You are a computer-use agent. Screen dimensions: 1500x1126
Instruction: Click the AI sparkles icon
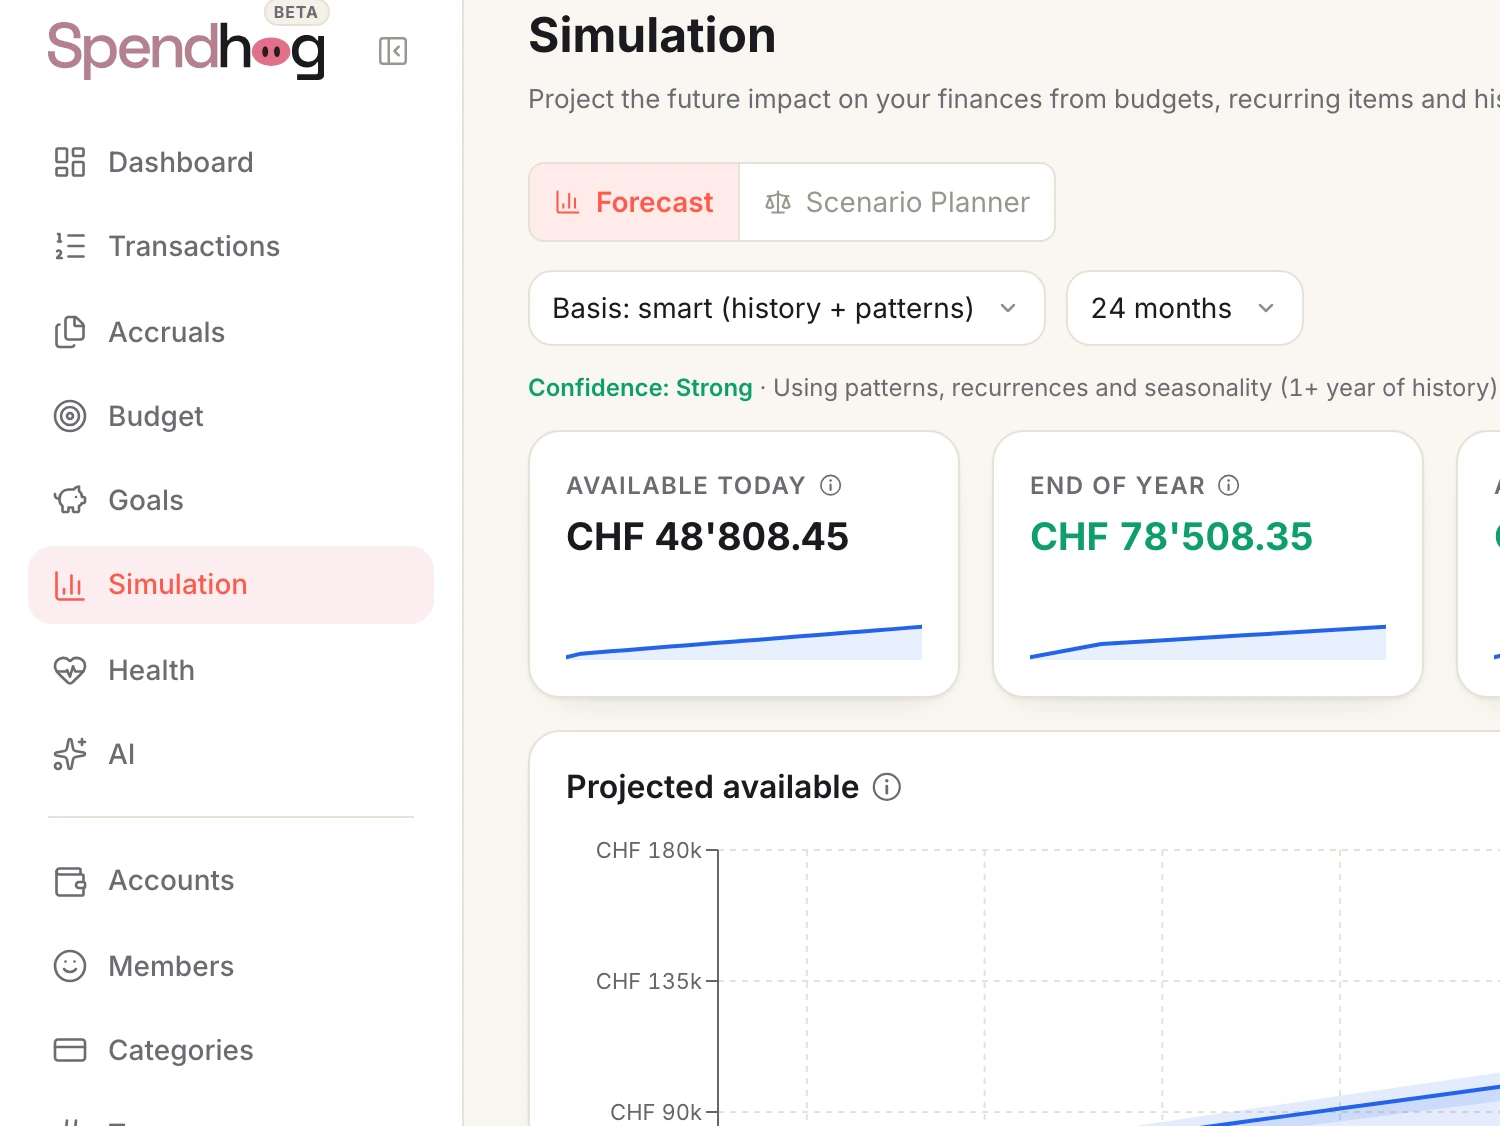click(70, 754)
